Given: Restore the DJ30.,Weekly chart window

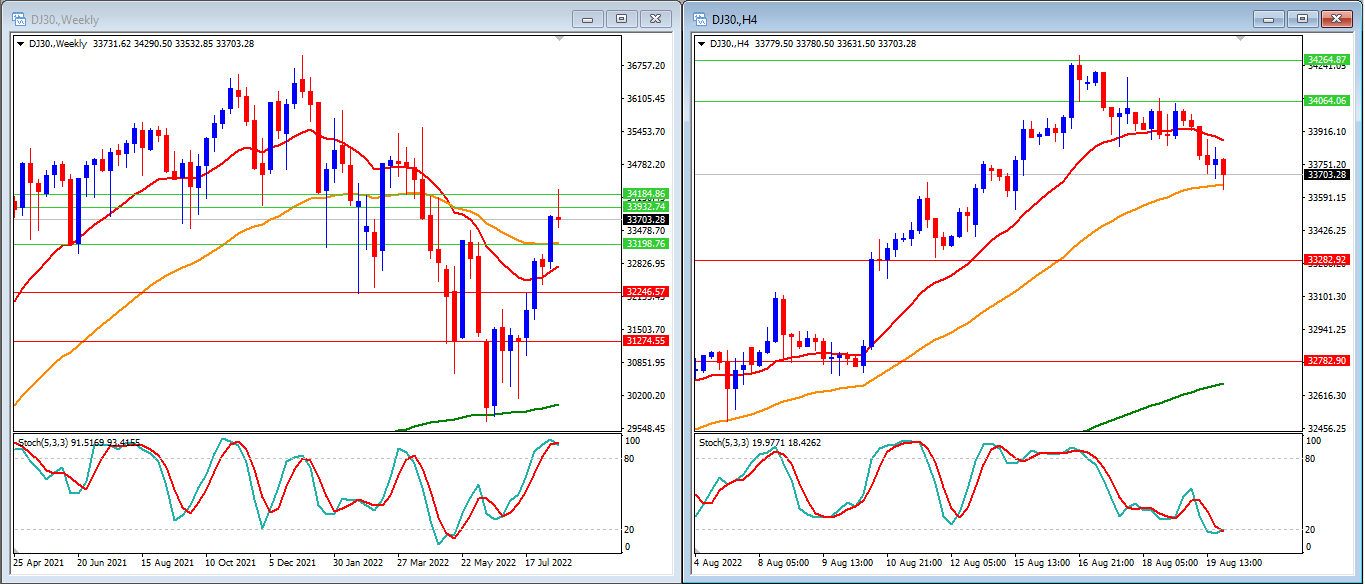Looking at the screenshot, I should pyautogui.click(x=621, y=18).
